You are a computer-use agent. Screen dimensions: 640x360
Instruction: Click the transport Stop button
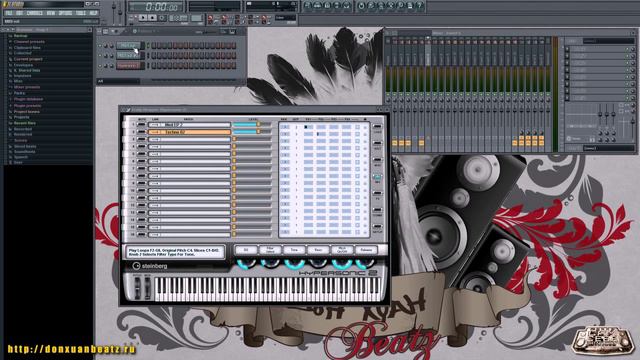click(x=152, y=18)
